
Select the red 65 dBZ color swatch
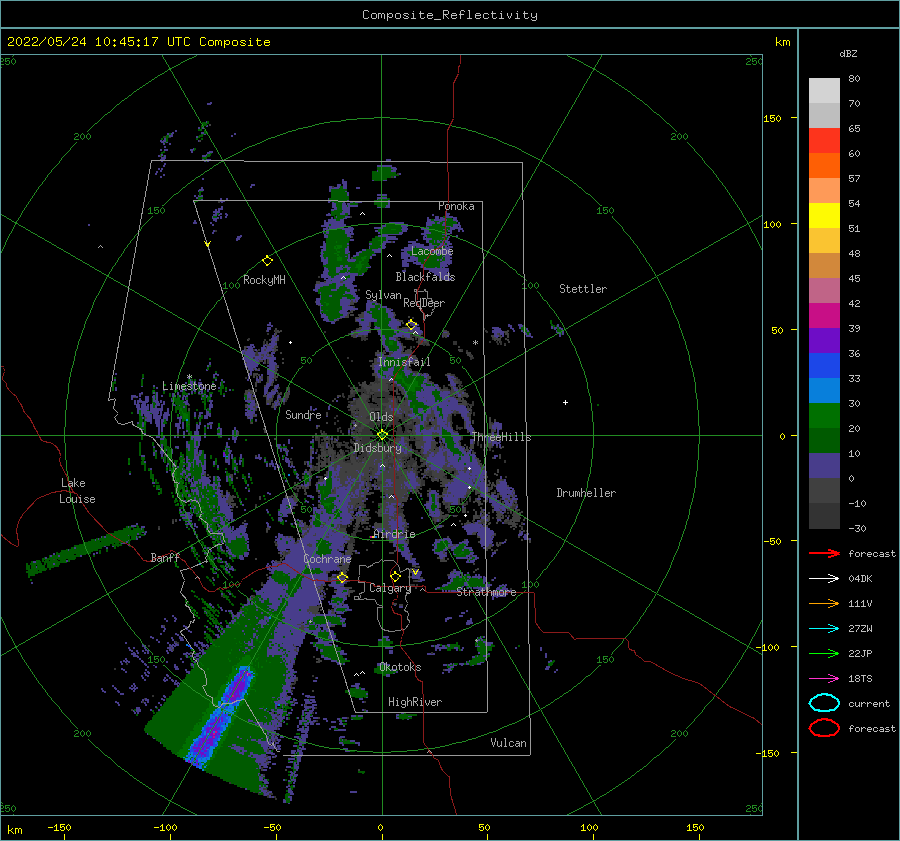point(824,141)
